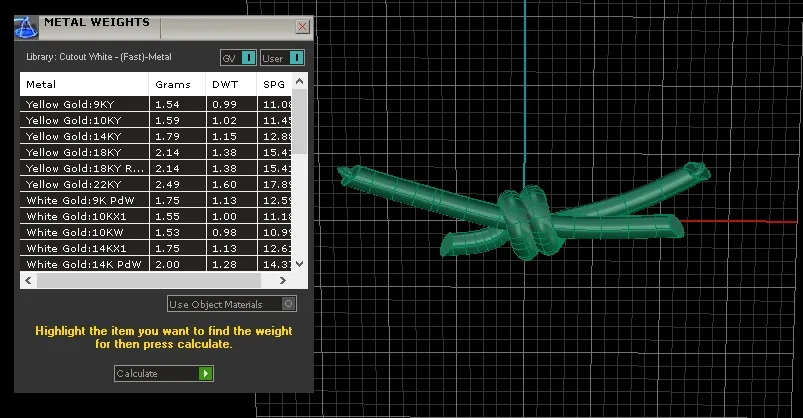Click the DWT column header
This screenshot has width=803, height=418.
coord(231,85)
